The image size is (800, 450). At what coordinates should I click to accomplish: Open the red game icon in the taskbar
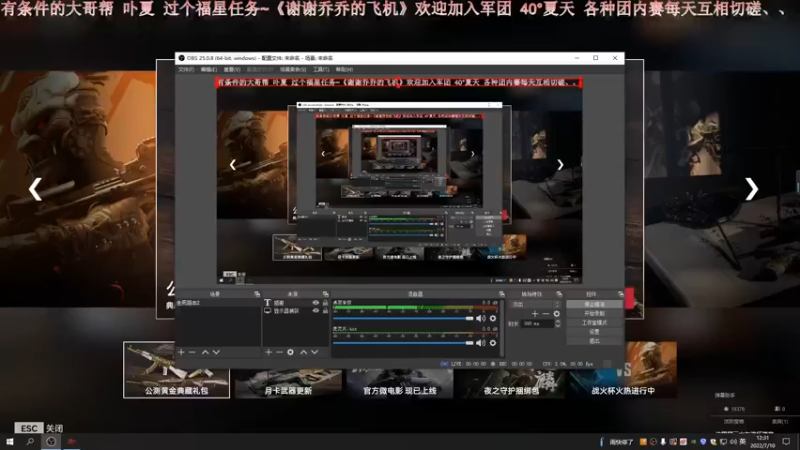click(x=72, y=441)
